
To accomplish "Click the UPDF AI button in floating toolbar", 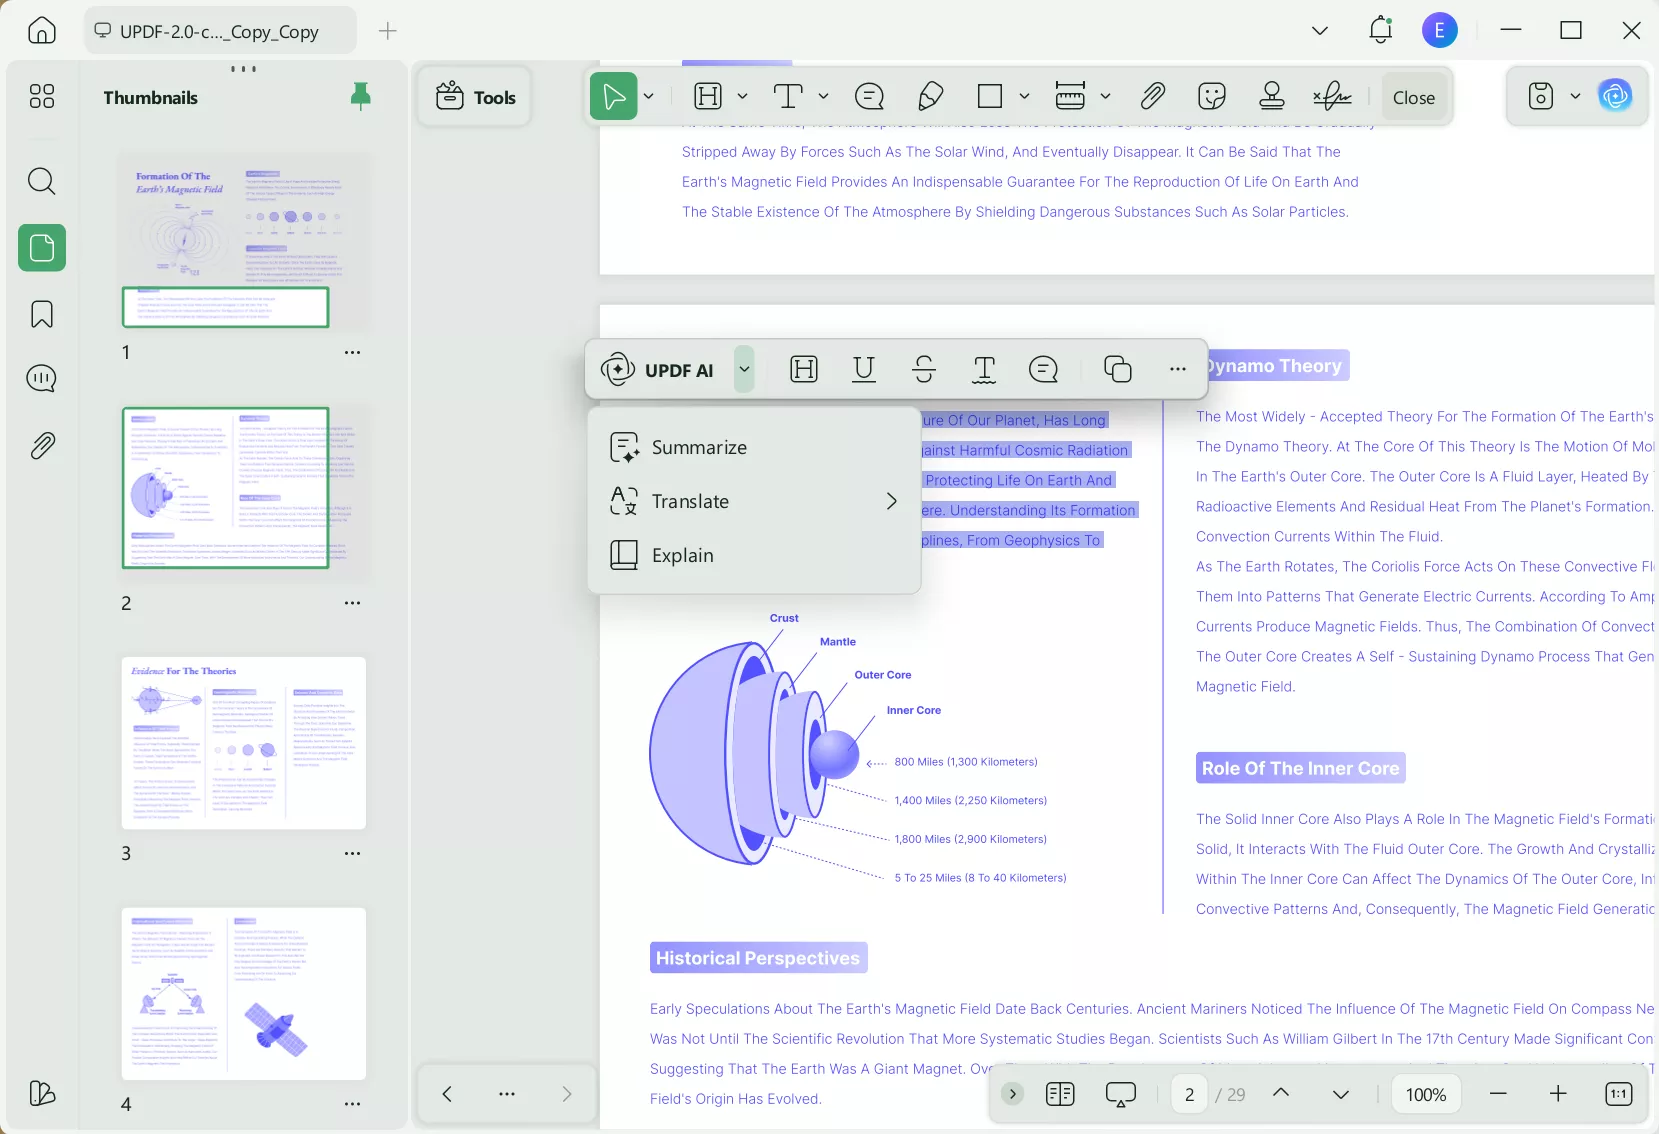I will [659, 370].
